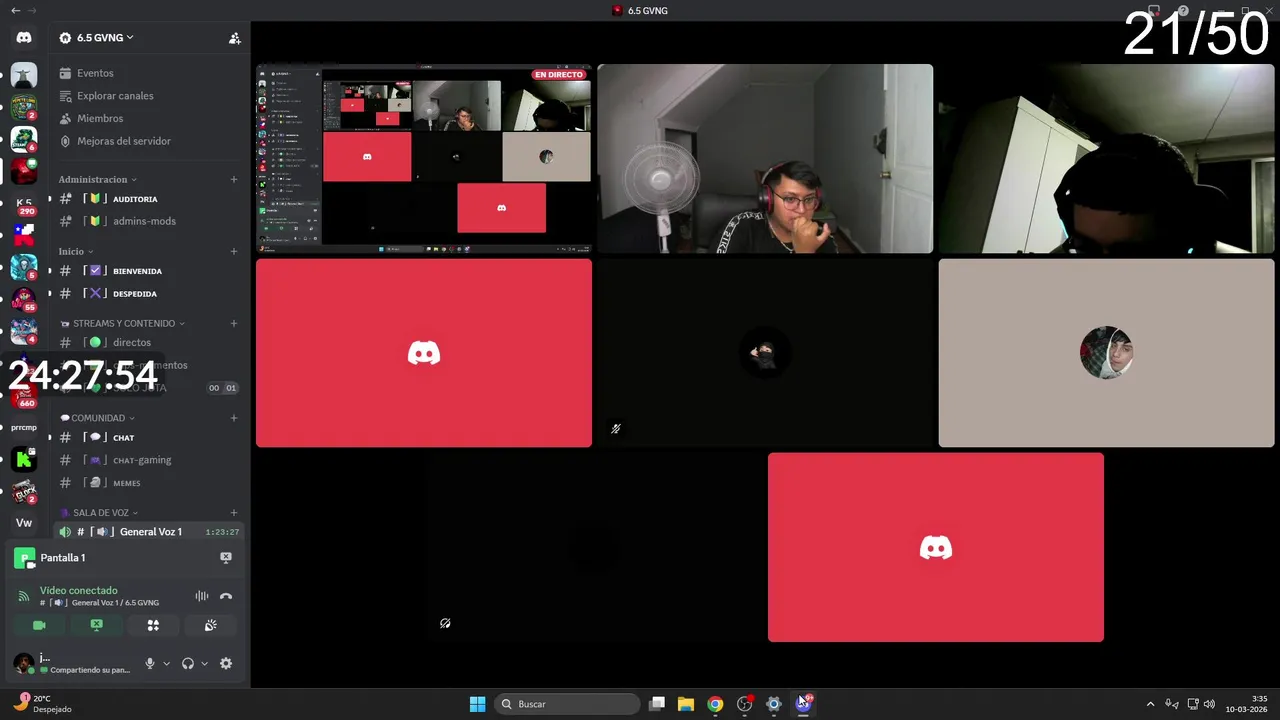Viewport: 1280px width, 720px height.
Task: Collapse the Administracion category
Action: (x=96, y=179)
